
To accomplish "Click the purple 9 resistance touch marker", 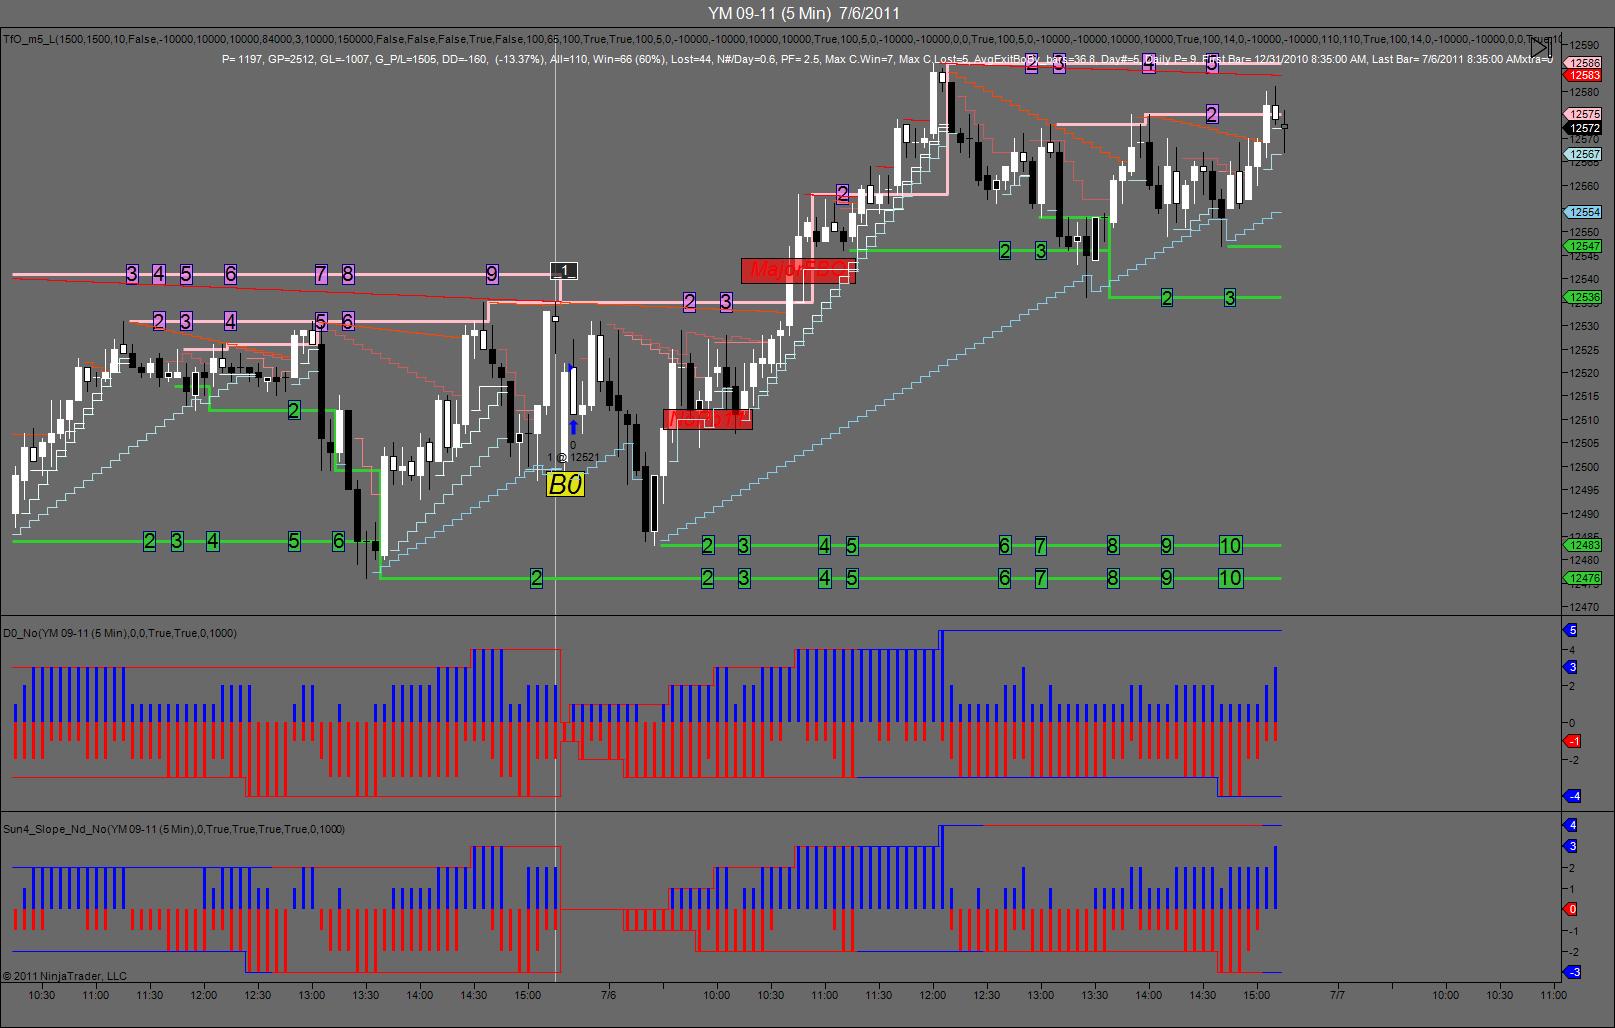I will [492, 273].
